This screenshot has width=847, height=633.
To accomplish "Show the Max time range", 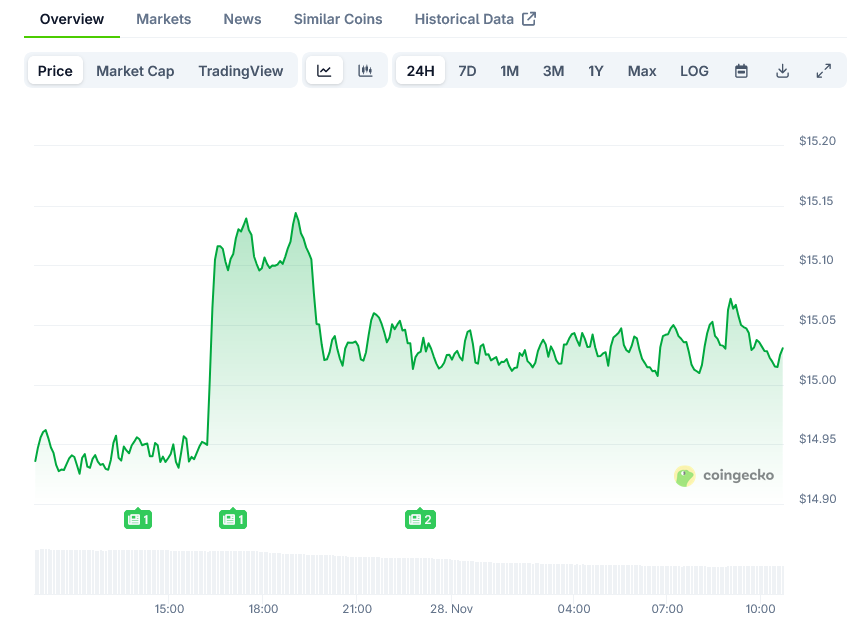I will tap(642, 71).
